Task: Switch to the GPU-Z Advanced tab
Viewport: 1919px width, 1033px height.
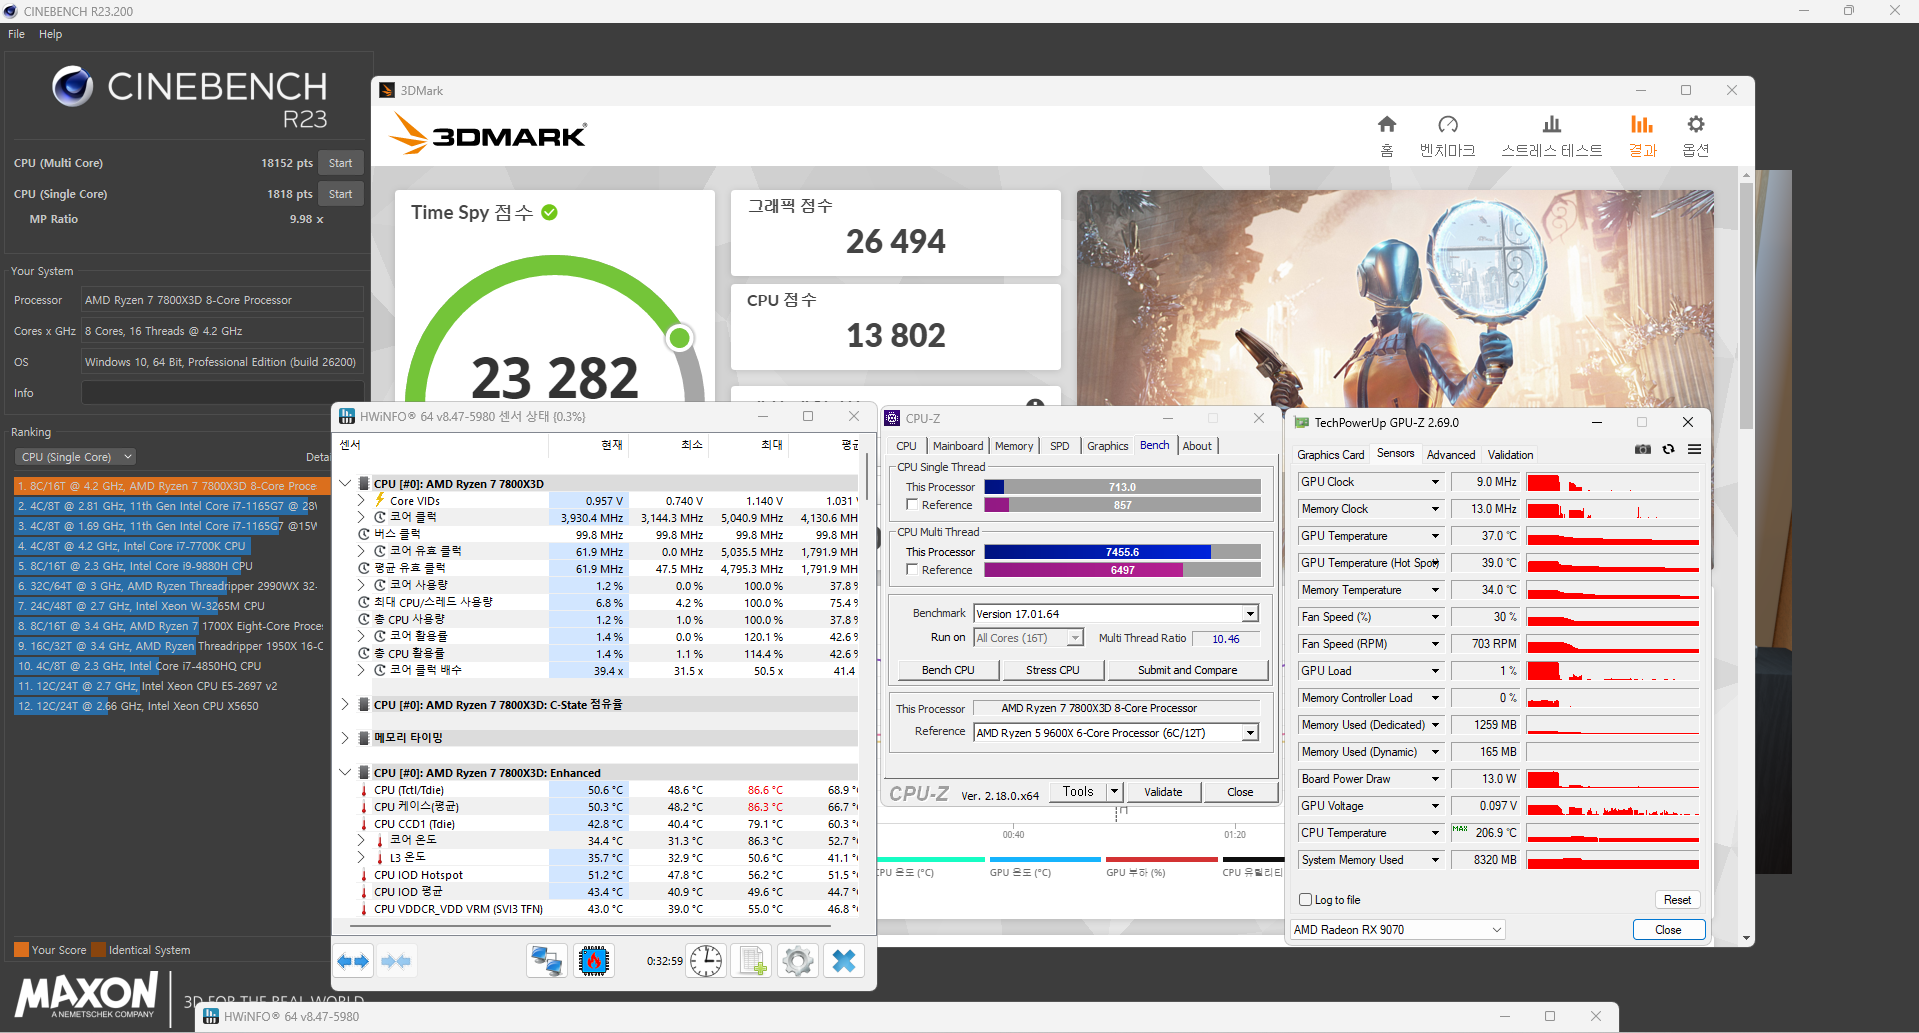Action: coord(1450,455)
